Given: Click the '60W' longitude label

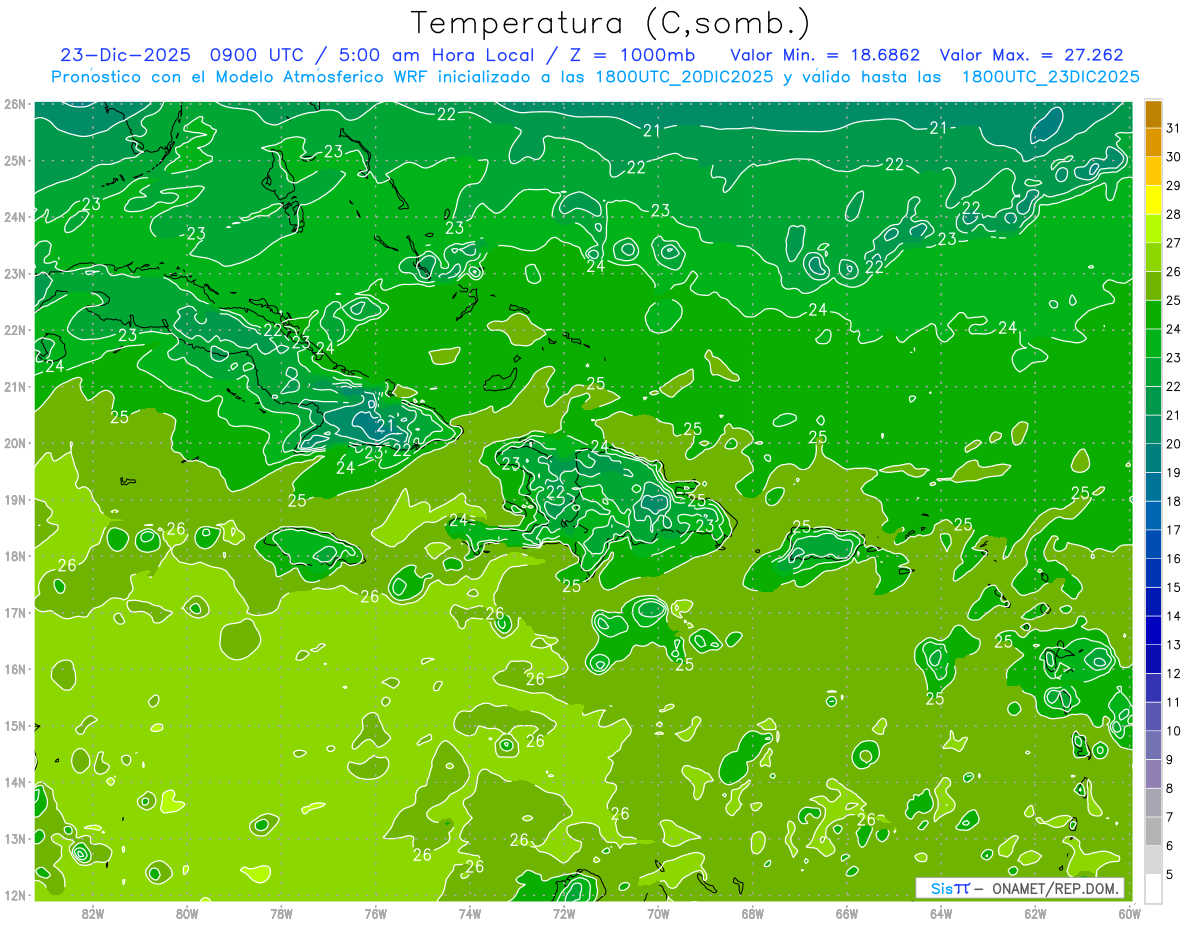Looking at the screenshot, I should (x=1130, y=913).
